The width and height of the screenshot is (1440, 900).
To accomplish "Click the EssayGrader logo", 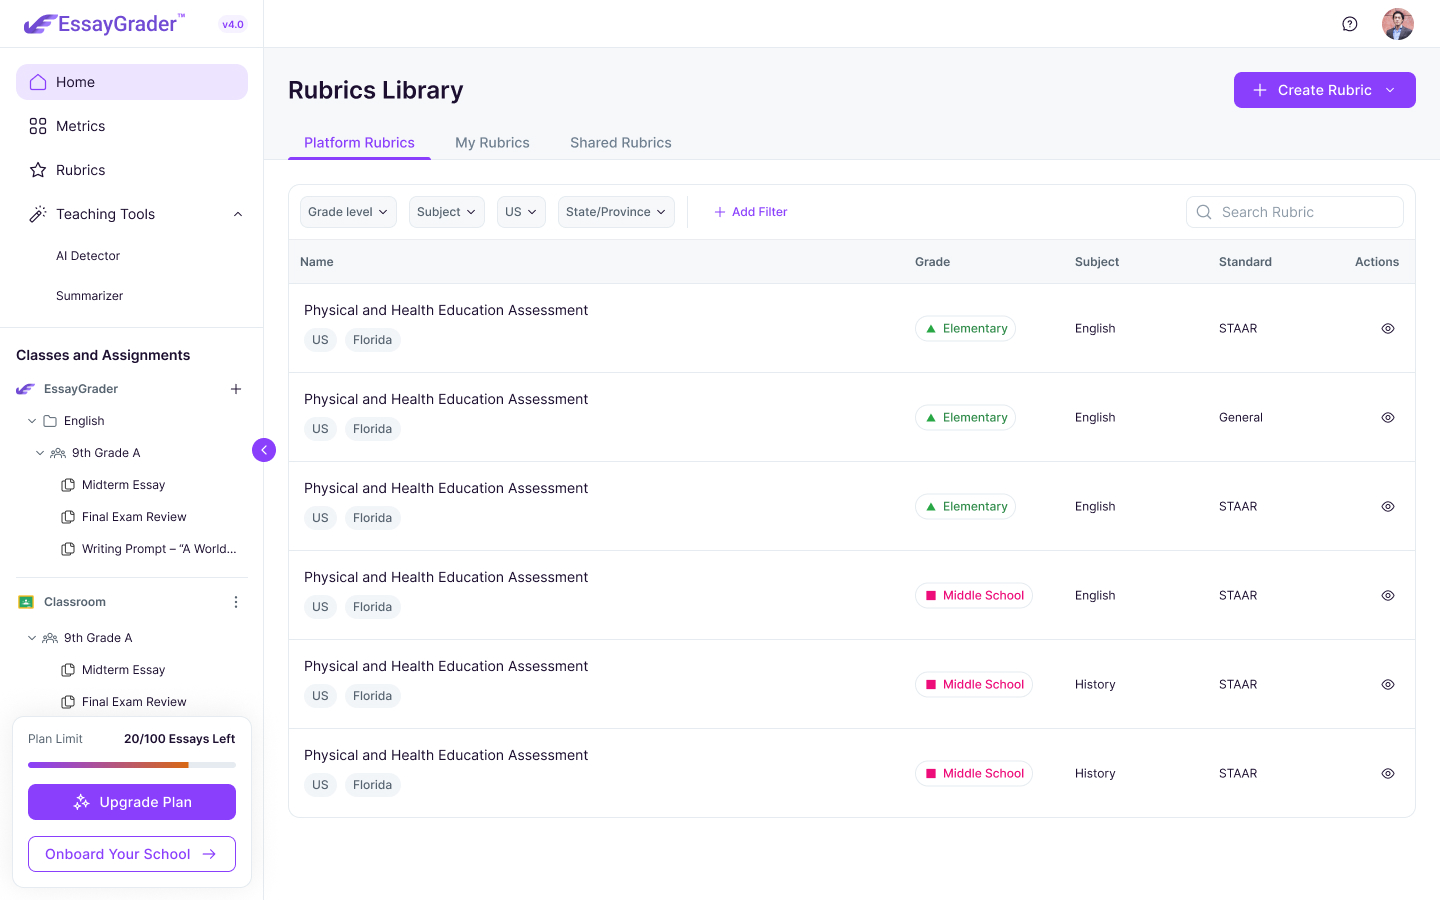I will tap(105, 24).
